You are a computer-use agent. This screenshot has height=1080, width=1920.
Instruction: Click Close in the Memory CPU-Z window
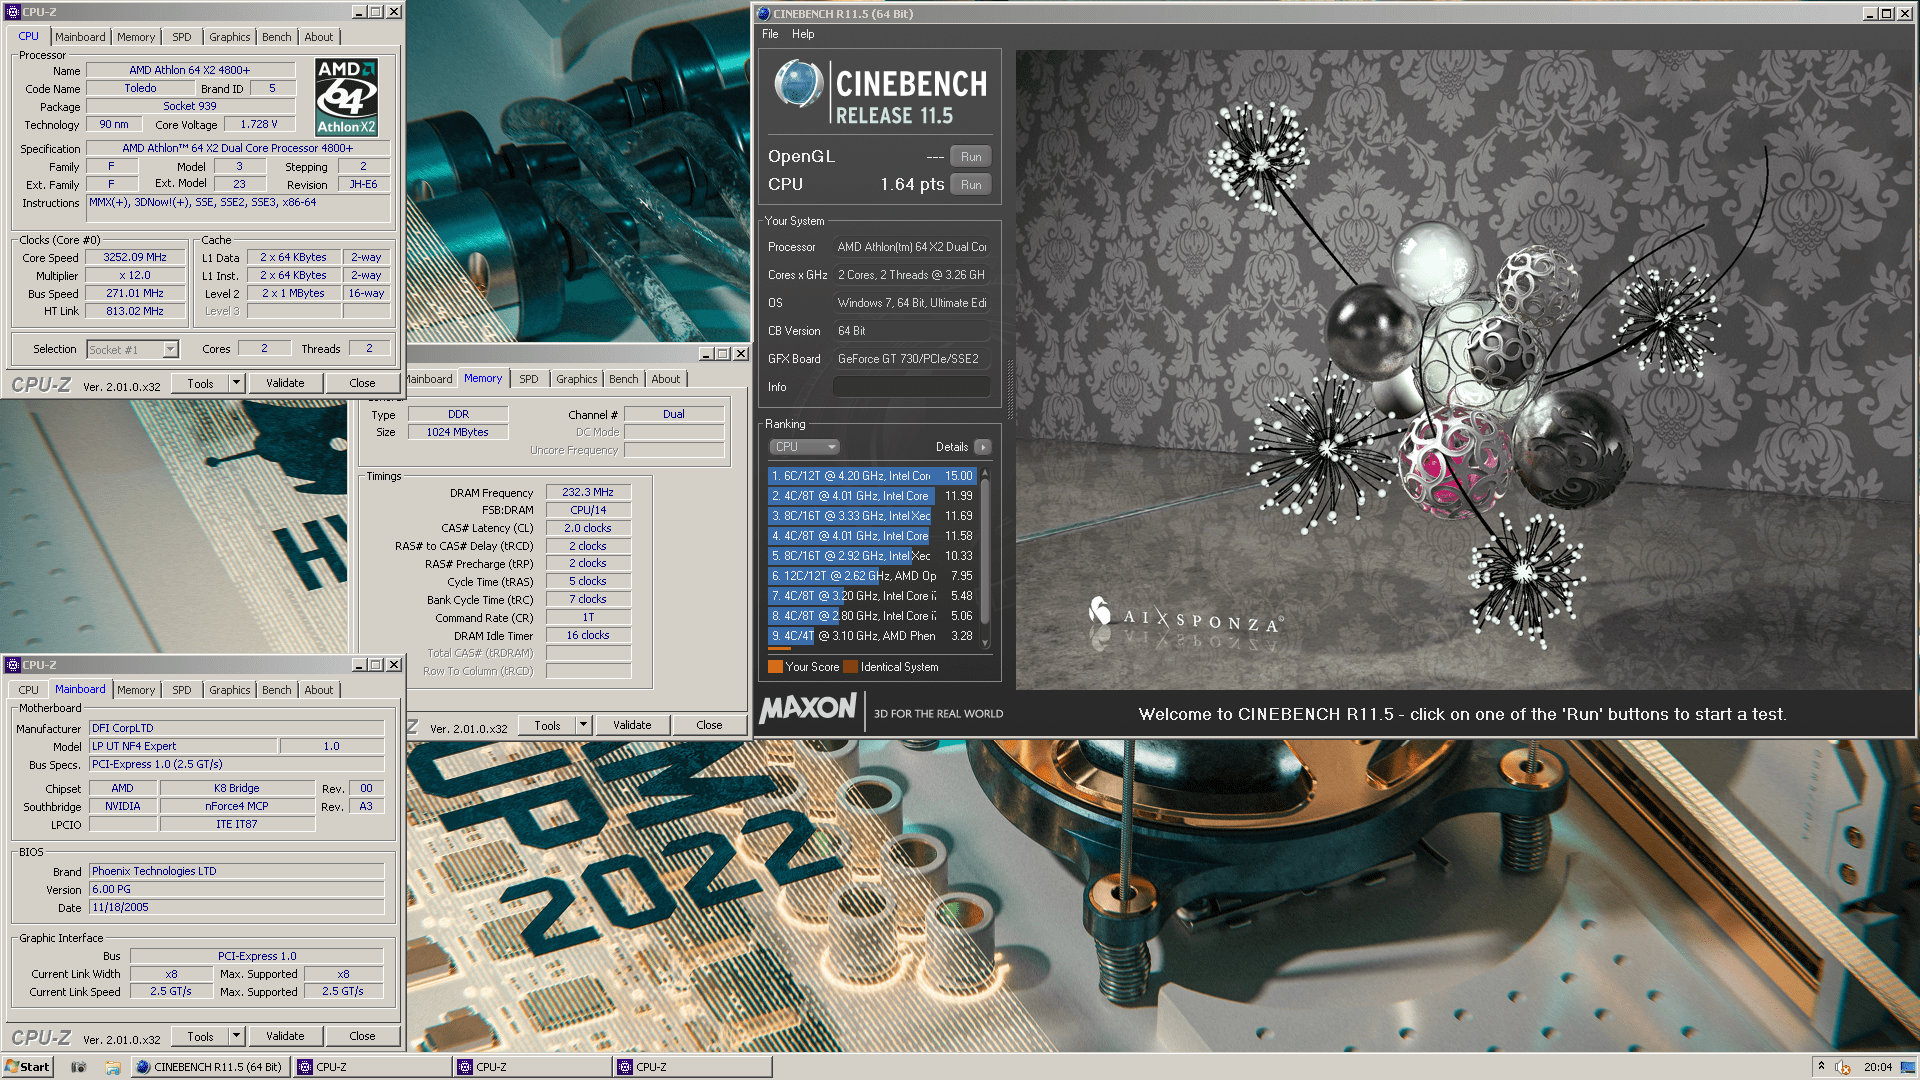tap(709, 725)
